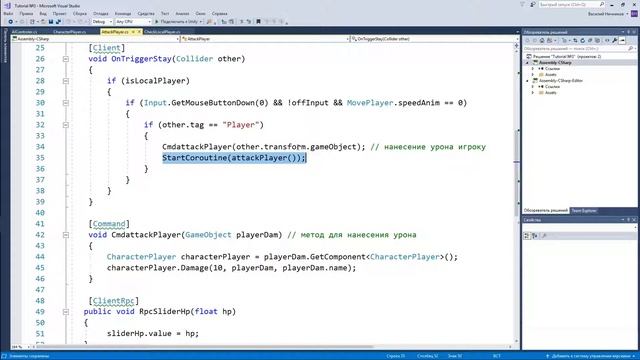The height and width of the screenshot is (360, 640).
Task: Pin the Solution Explorer panel with auto-hide icon
Action: pyautogui.click(x=628, y=32)
